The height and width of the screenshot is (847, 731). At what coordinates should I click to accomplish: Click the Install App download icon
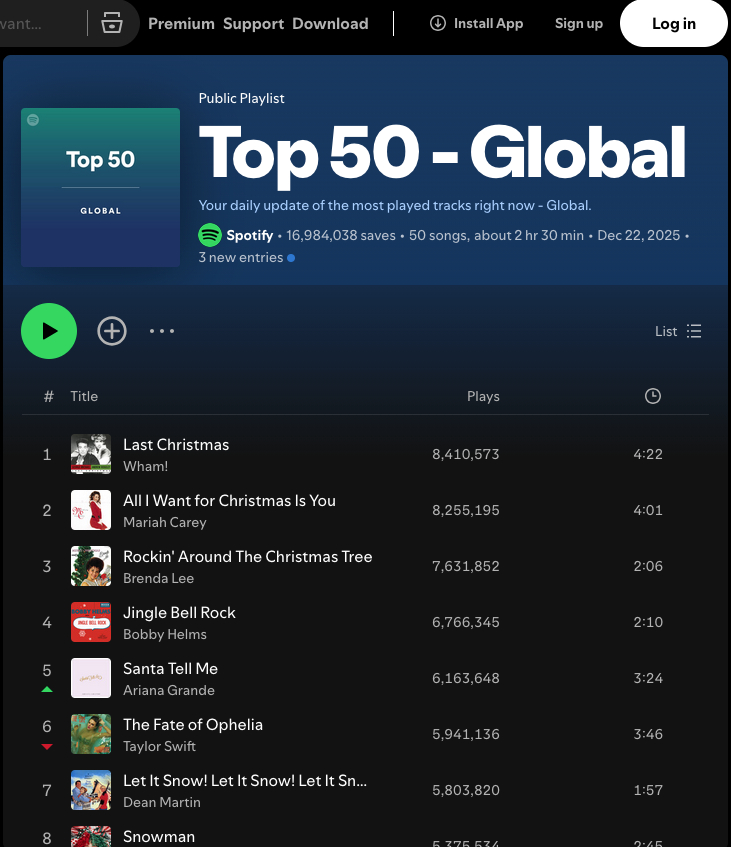[x=437, y=23]
